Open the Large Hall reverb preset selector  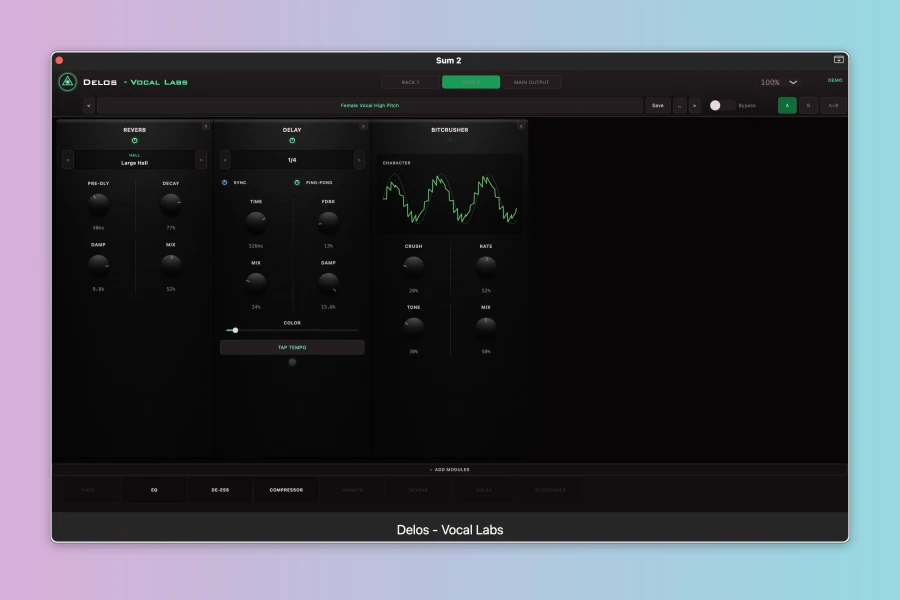[x=134, y=160]
